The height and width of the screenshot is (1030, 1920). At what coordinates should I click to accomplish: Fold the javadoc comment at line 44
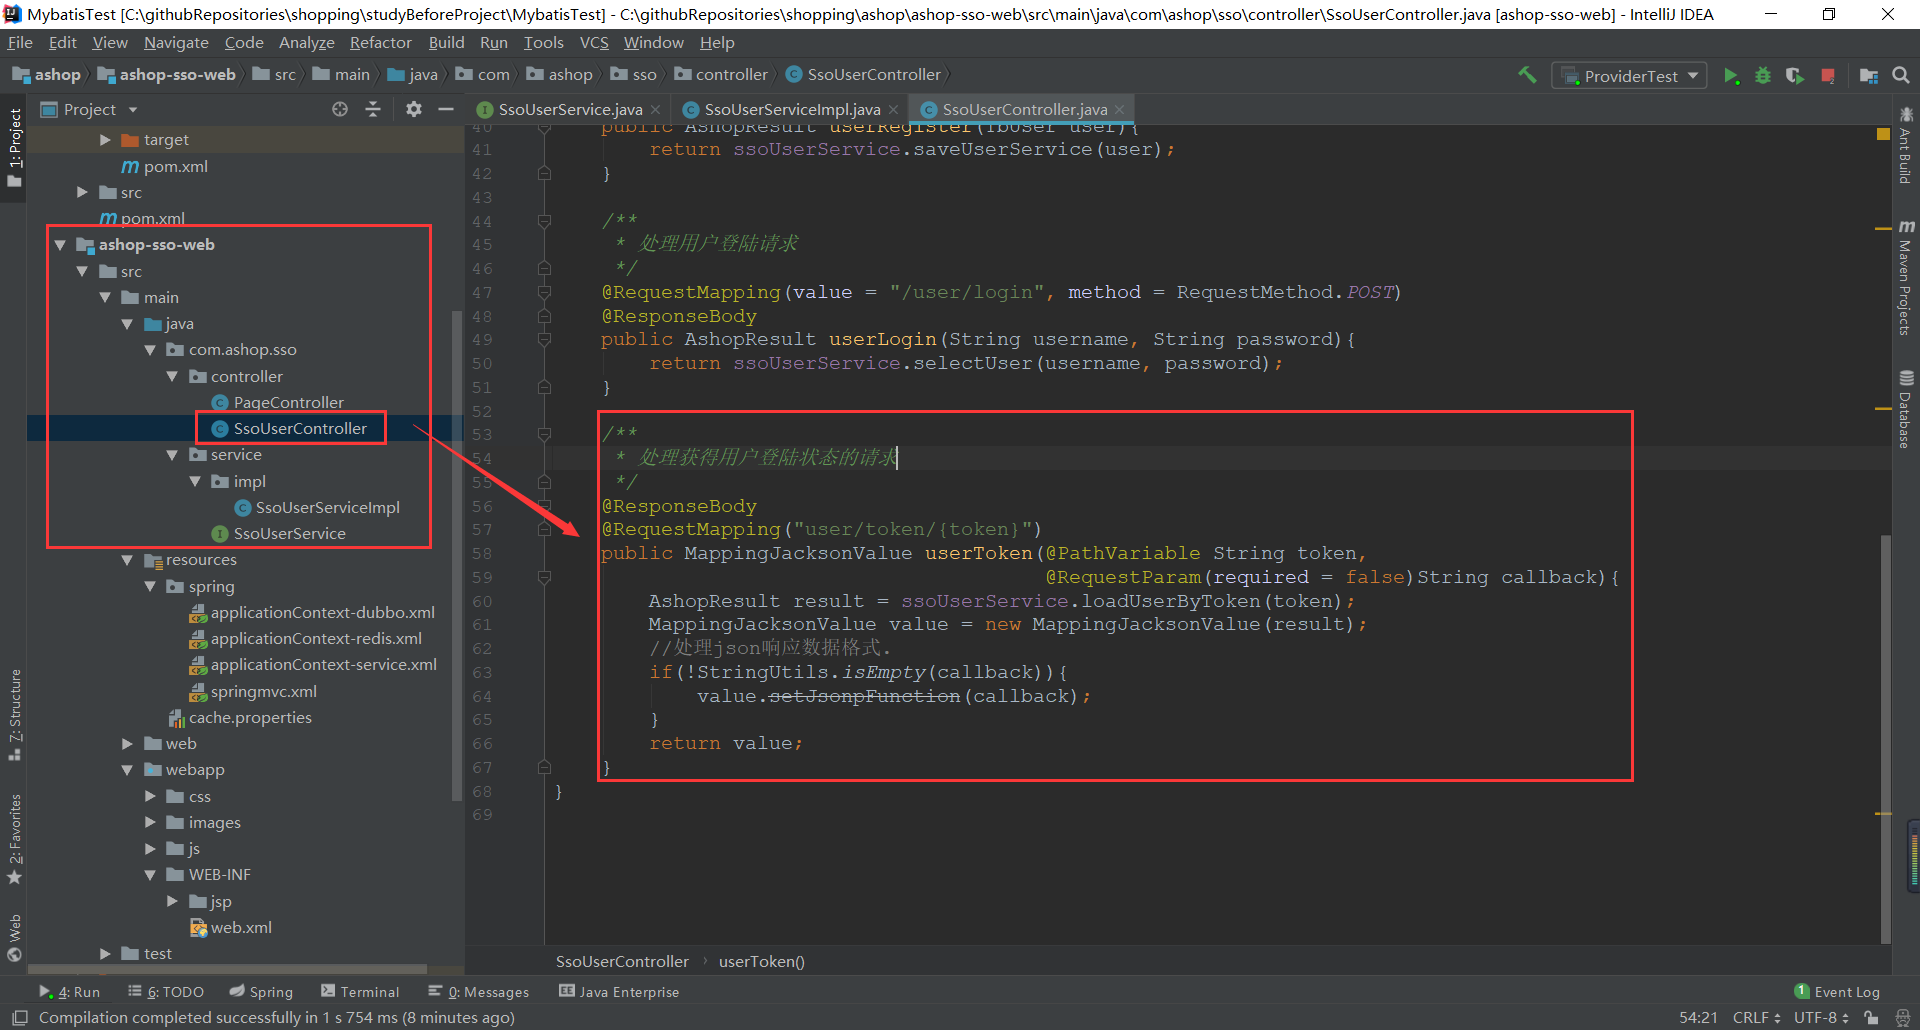(x=544, y=221)
